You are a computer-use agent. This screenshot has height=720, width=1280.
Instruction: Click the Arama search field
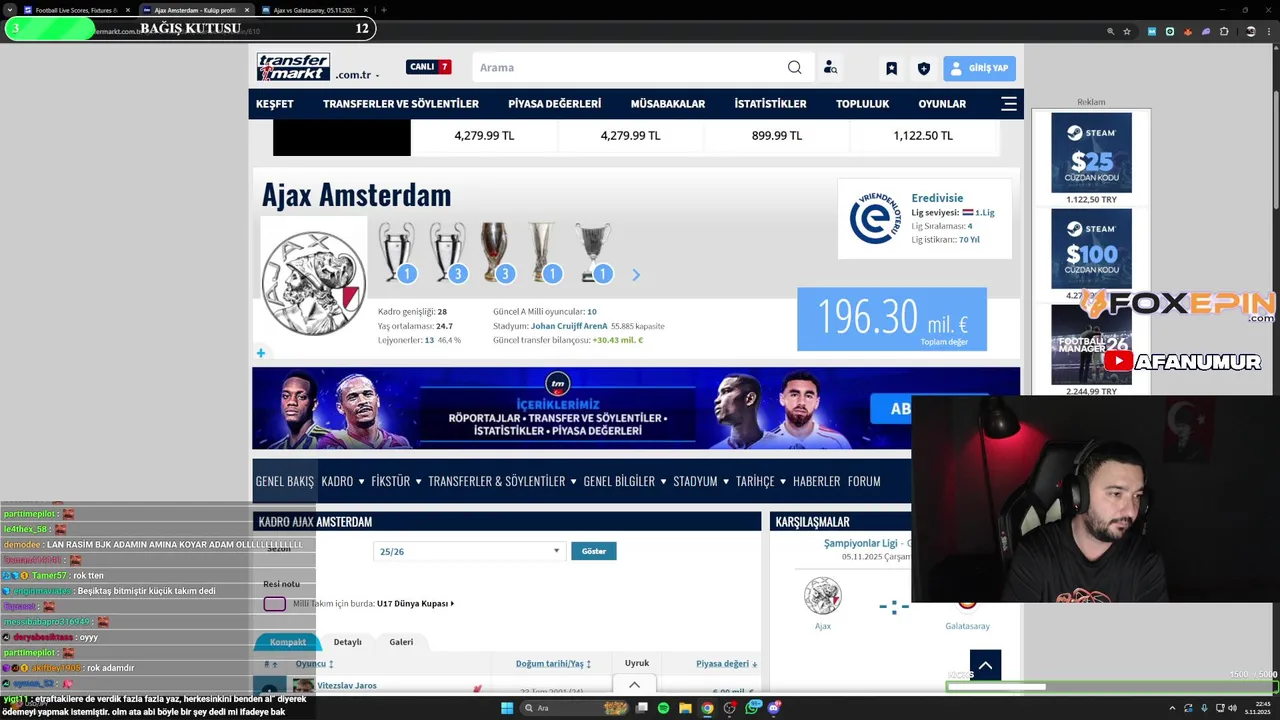pyautogui.click(x=632, y=67)
